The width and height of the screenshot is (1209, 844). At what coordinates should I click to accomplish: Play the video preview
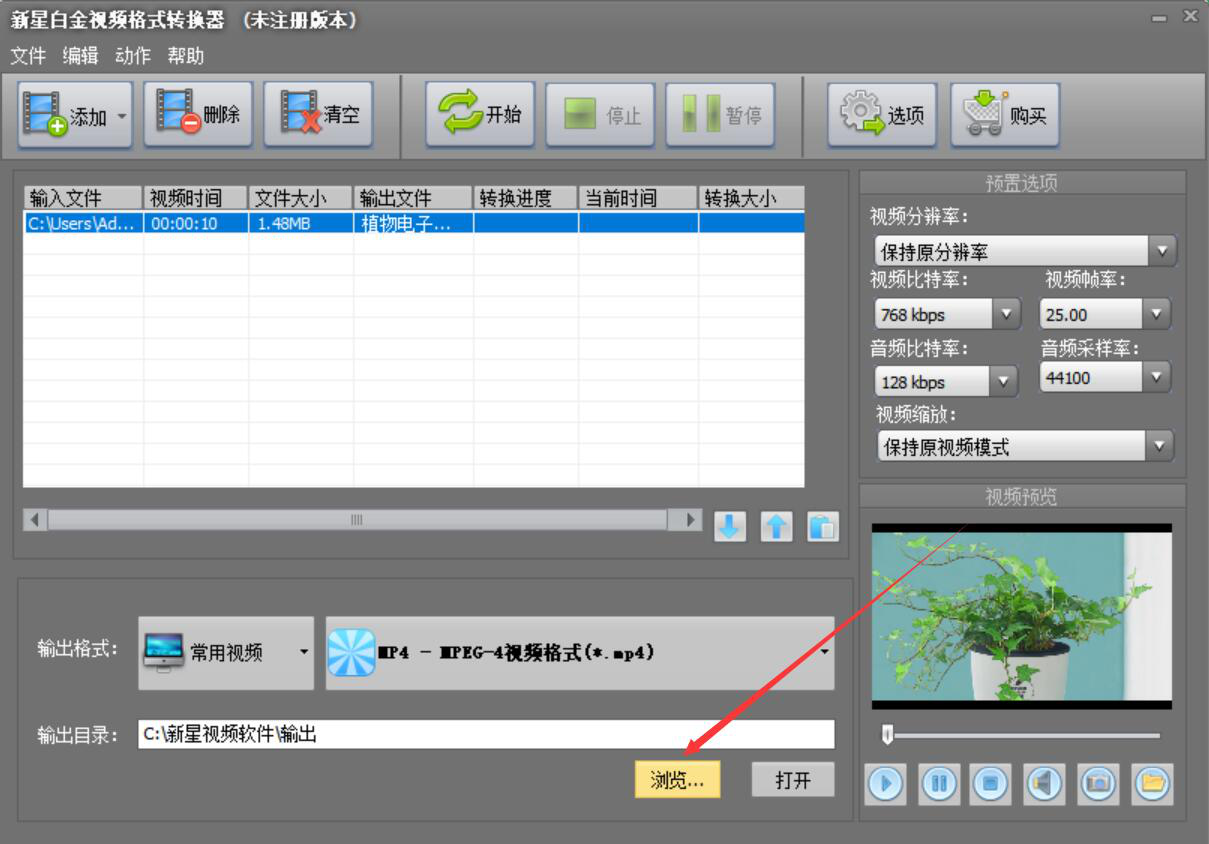pyautogui.click(x=885, y=784)
